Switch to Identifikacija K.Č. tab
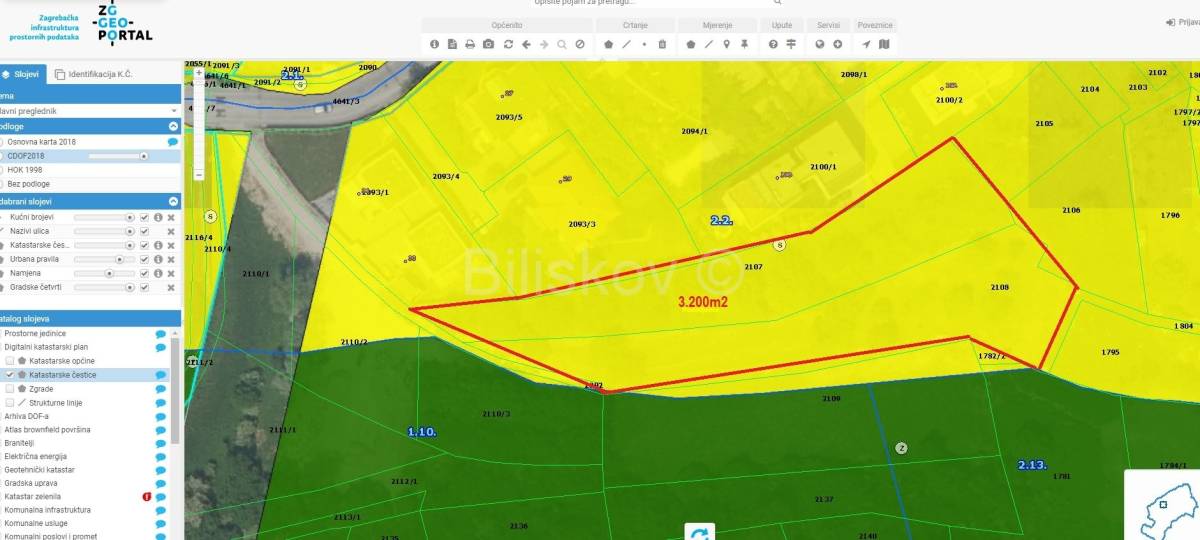 93,74
